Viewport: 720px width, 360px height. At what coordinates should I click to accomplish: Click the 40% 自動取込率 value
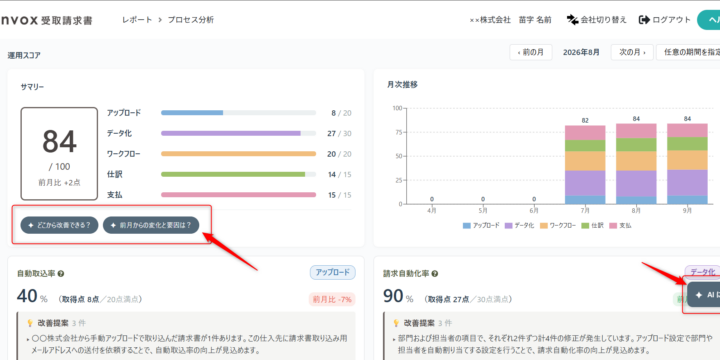coord(32,297)
